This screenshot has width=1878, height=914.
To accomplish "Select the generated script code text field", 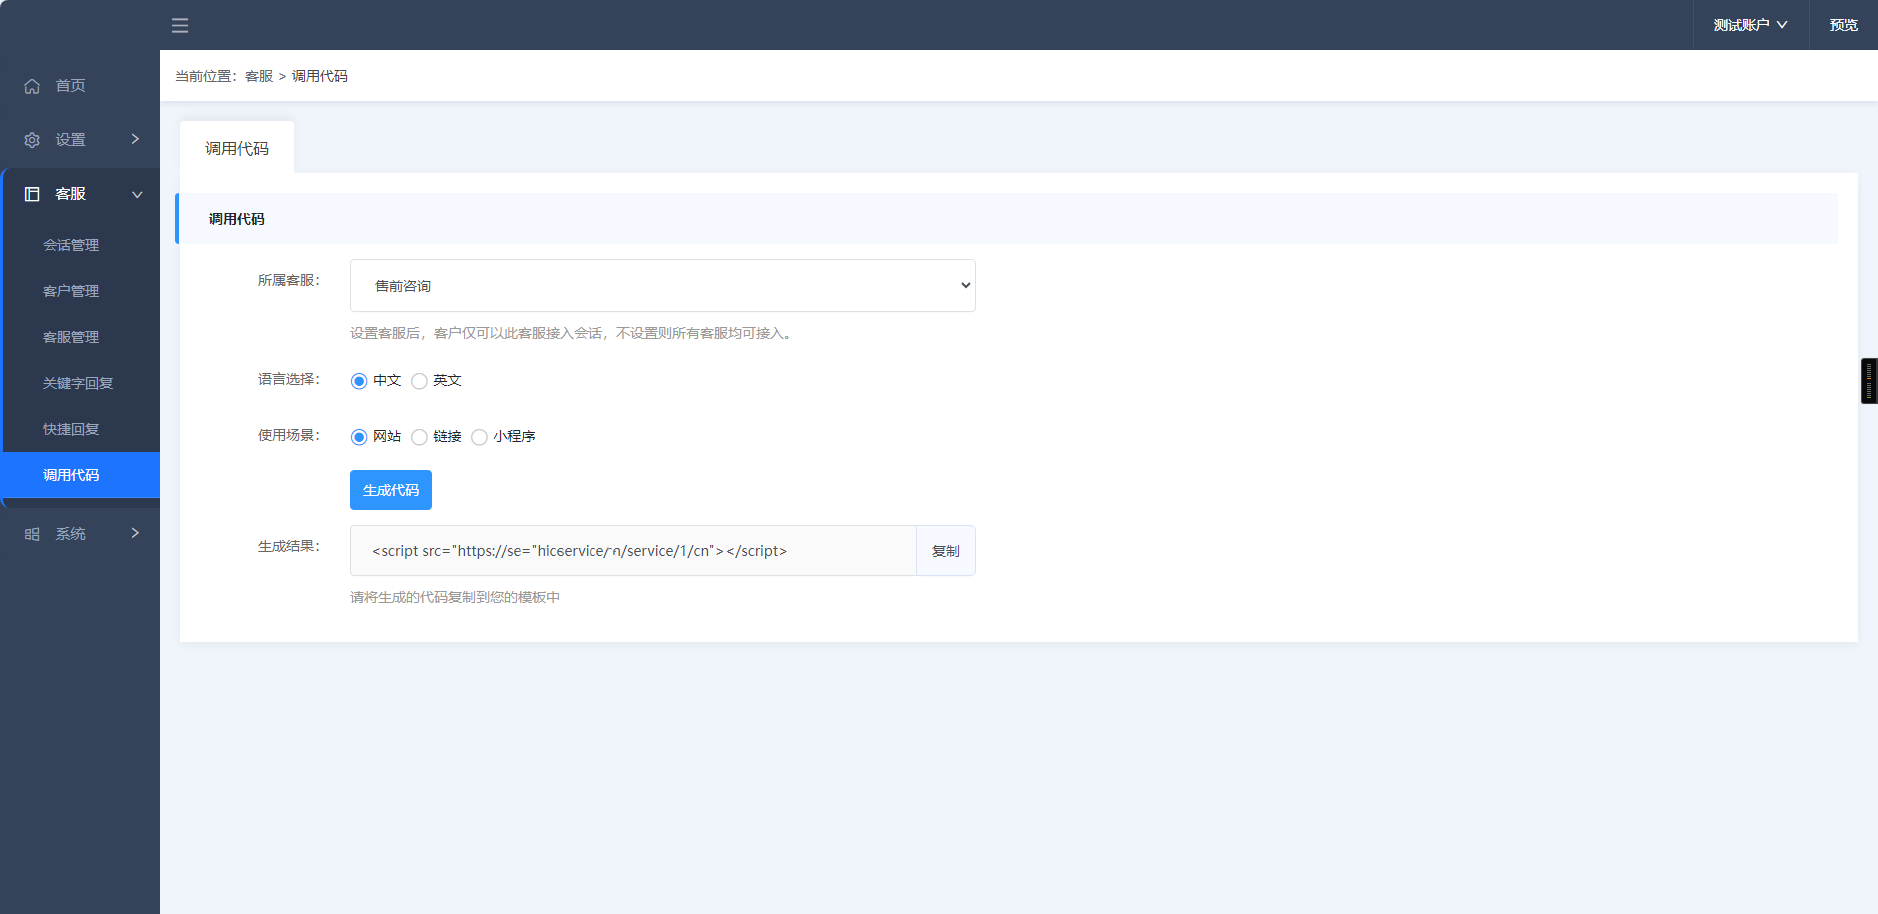I will point(632,550).
